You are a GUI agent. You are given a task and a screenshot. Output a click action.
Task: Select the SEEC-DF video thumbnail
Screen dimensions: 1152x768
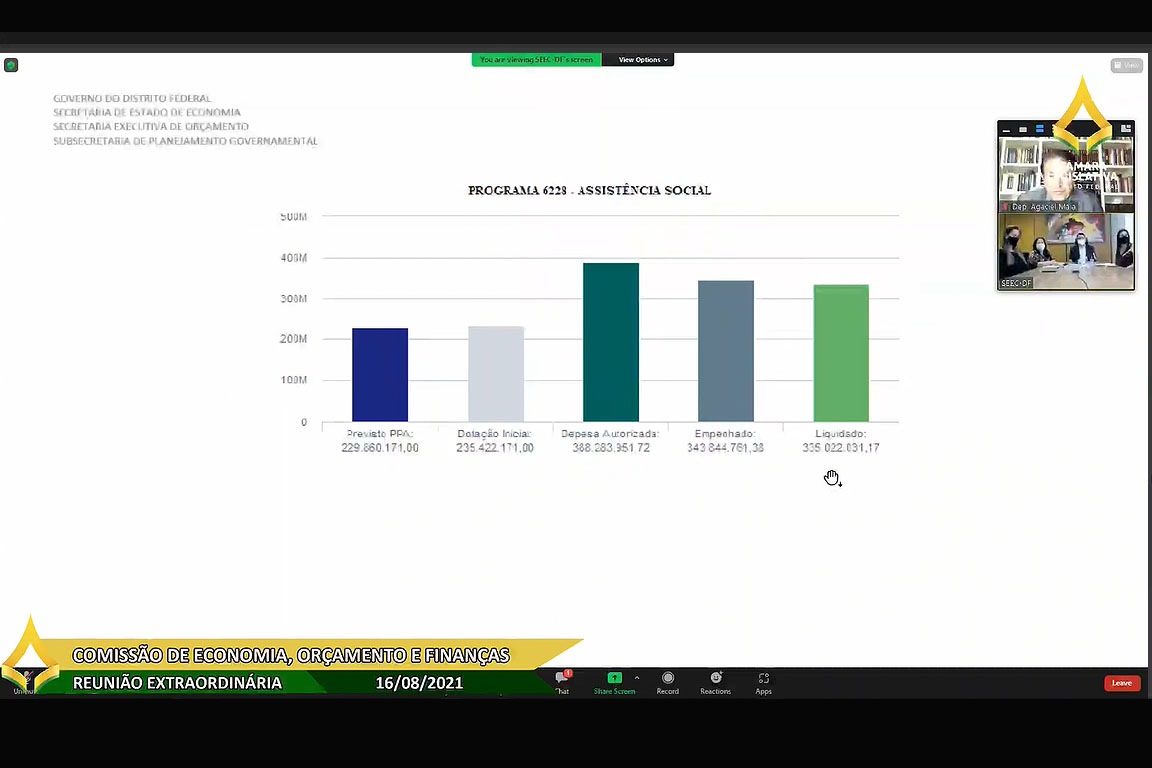click(x=1066, y=251)
